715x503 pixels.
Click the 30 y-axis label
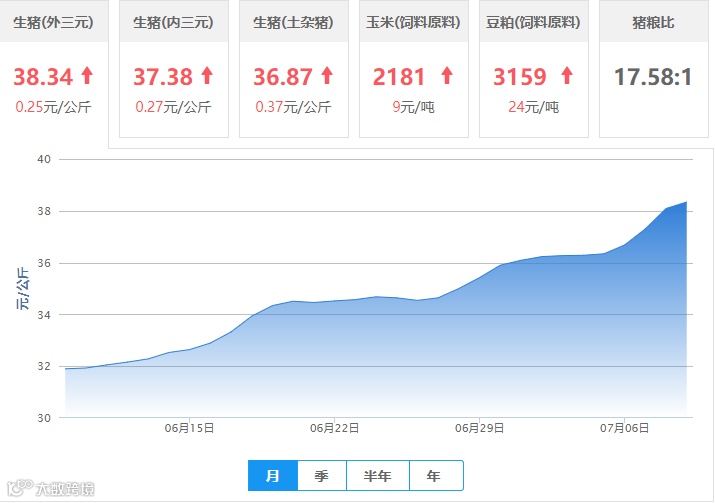coord(44,418)
